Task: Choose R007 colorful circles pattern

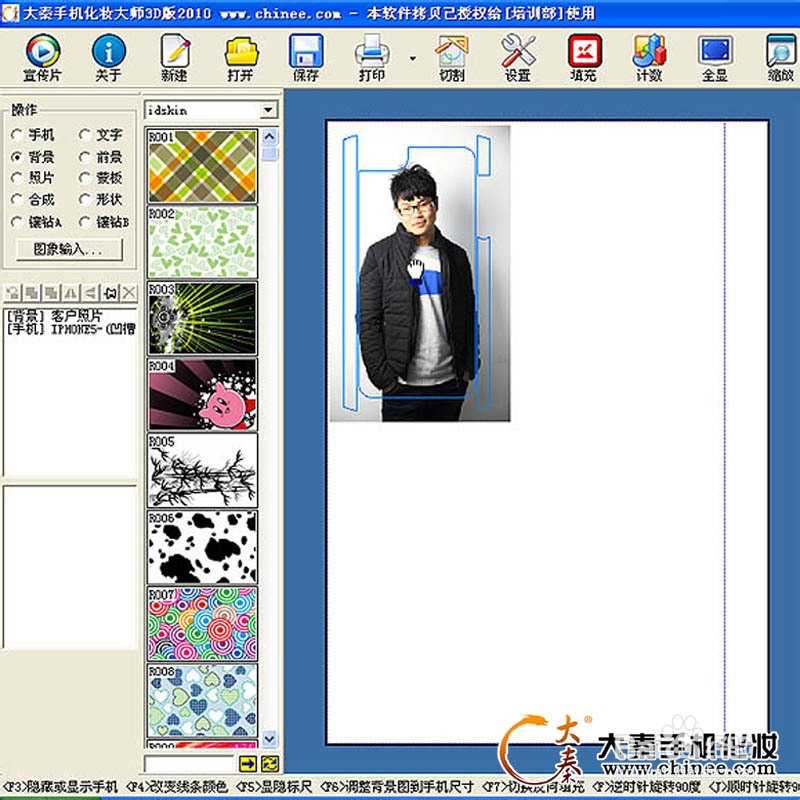Action: (x=203, y=624)
